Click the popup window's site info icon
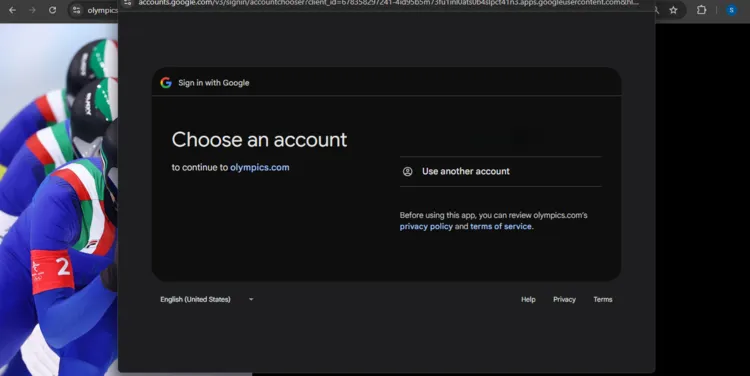Screen dimensions: 750x376 pyautogui.click(x=127, y=3)
